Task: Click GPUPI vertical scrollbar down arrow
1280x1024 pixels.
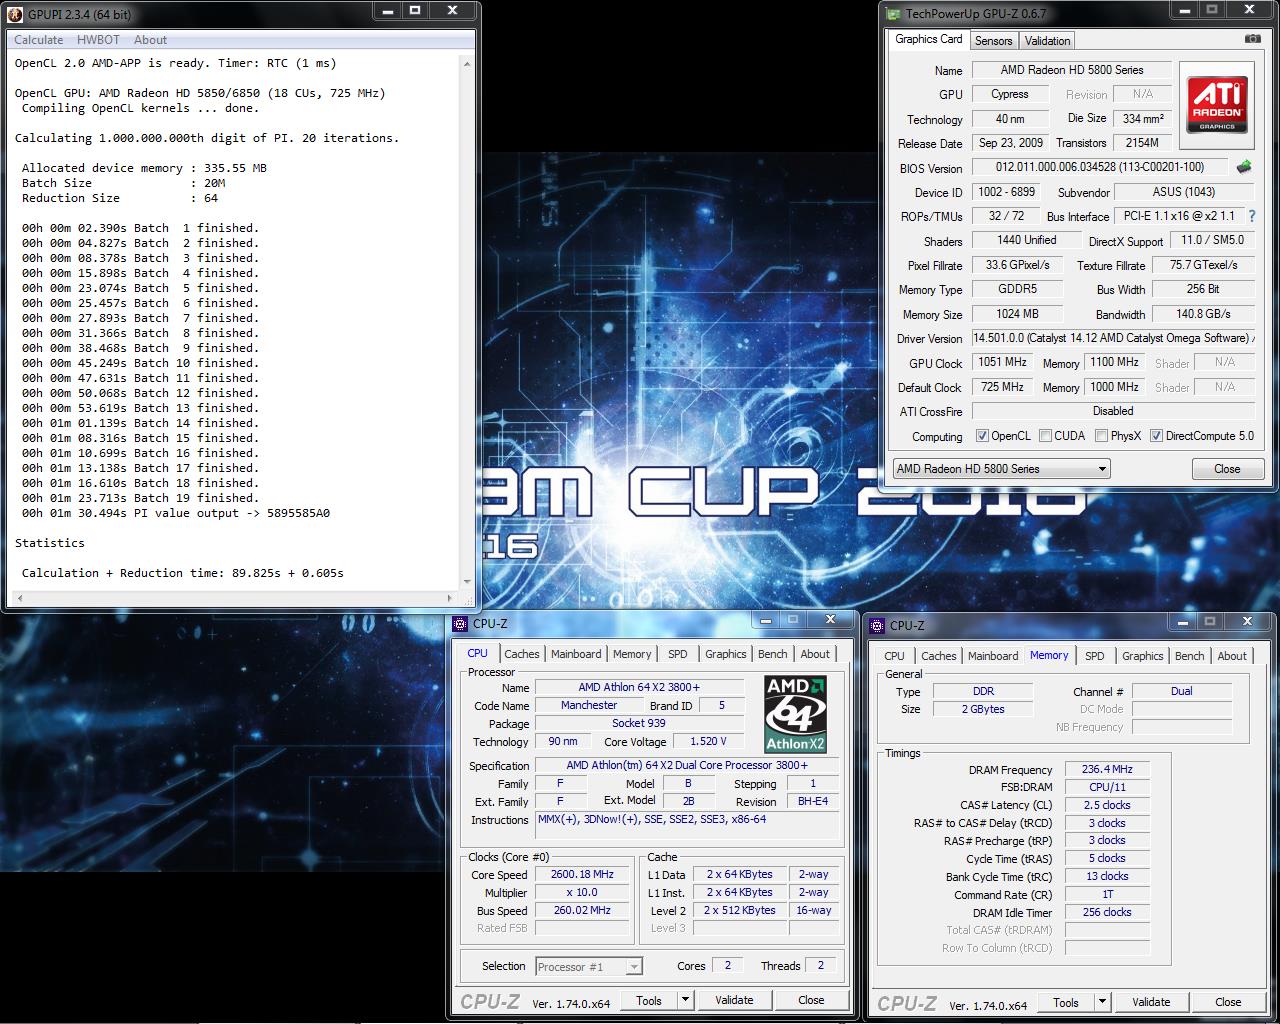Action: click(x=467, y=581)
